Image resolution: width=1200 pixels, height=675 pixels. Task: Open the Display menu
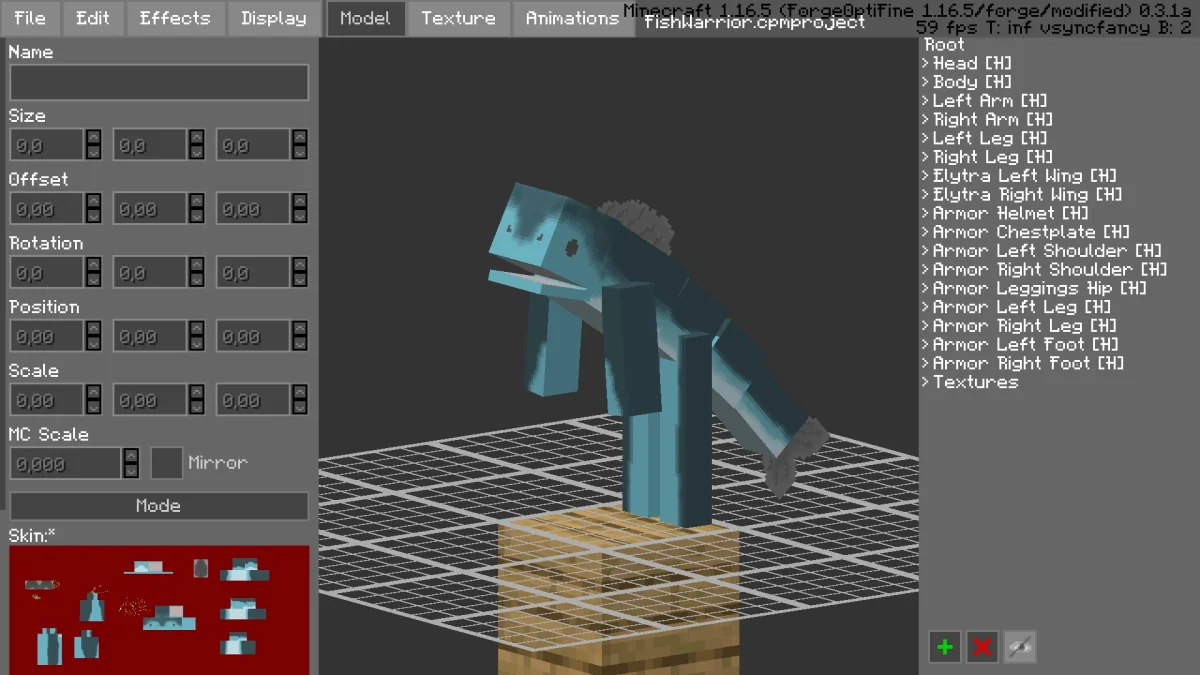pyautogui.click(x=273, y=18)
